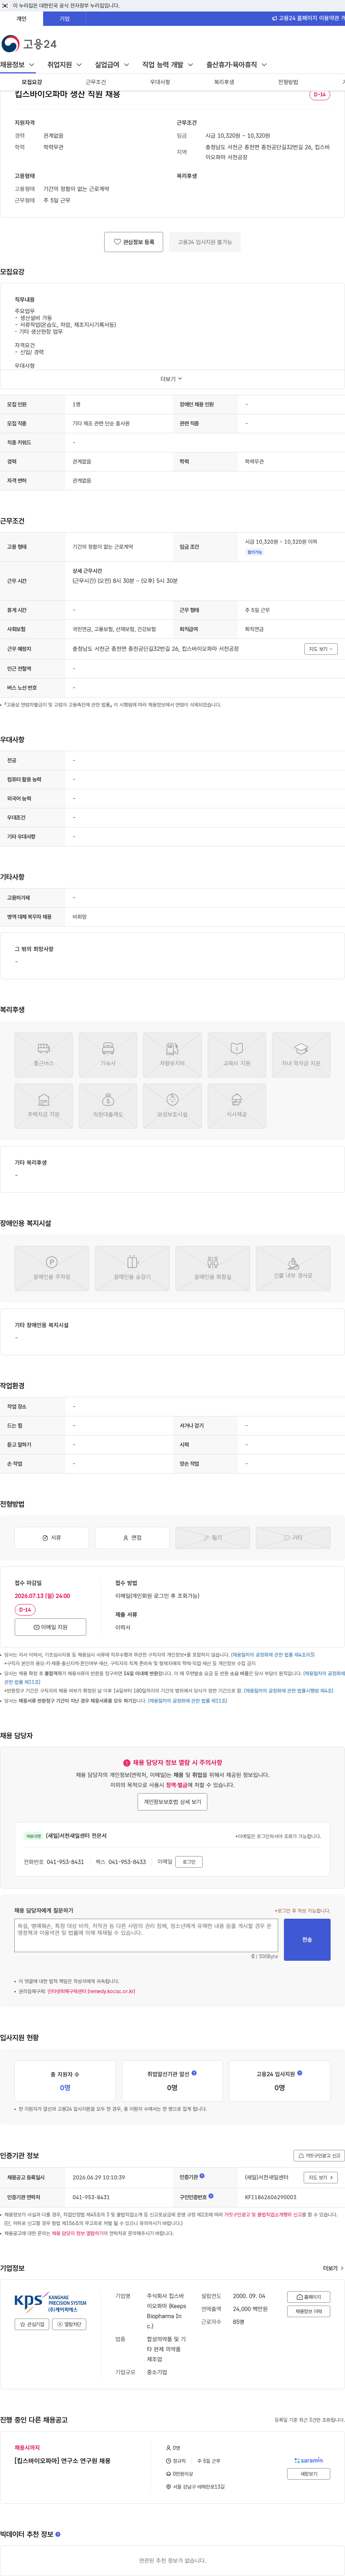Select the 서류 screening method box
345x2576 pixels.
coord(52,1538)
